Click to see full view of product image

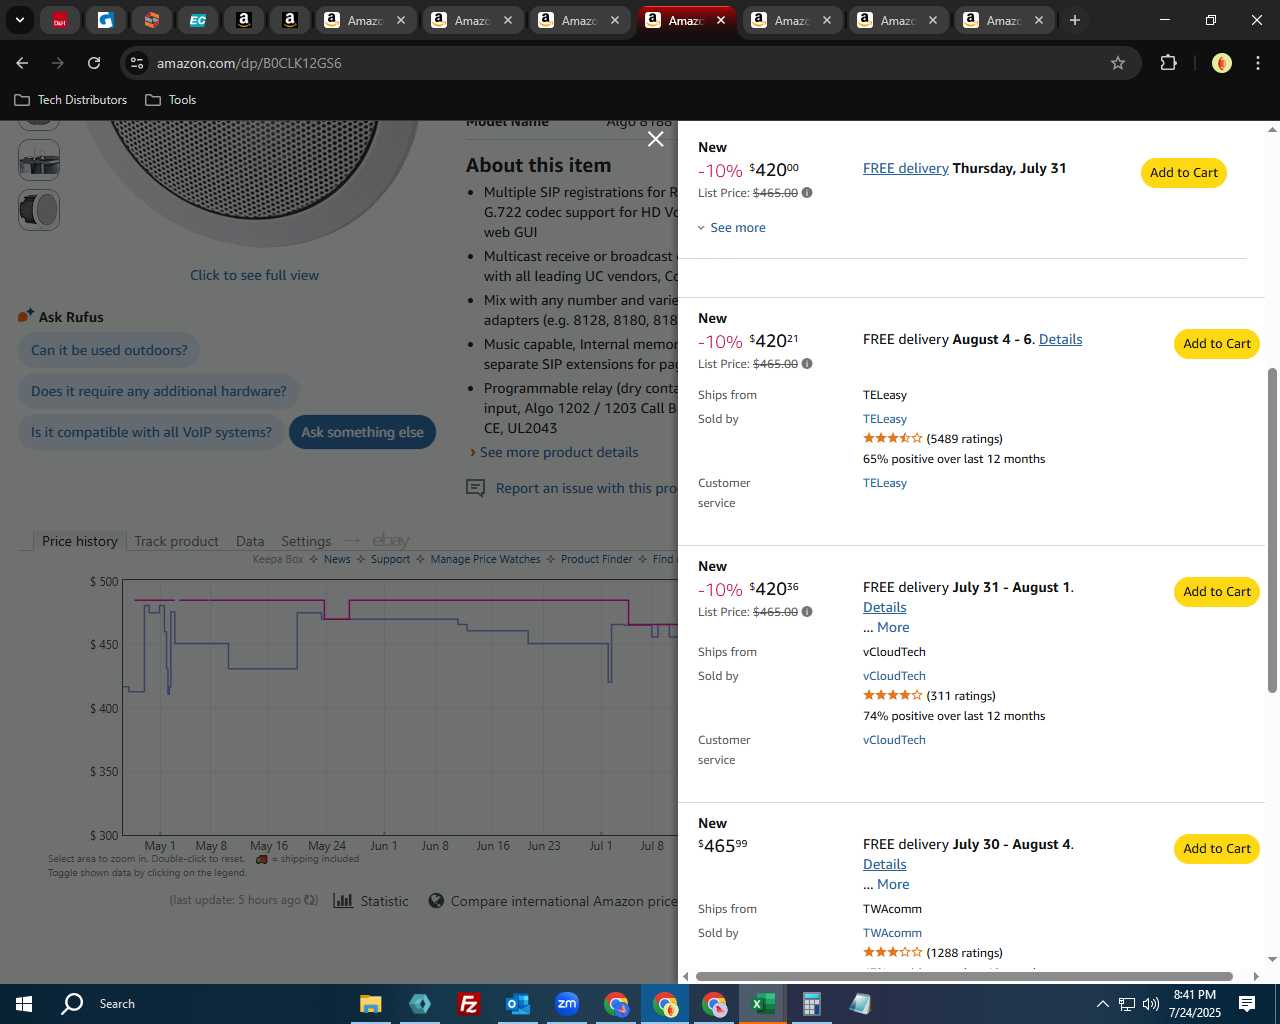254,275
